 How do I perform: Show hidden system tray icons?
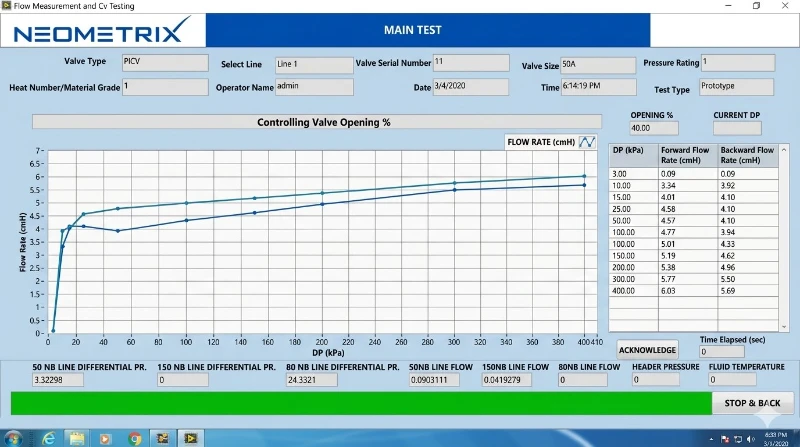click(x=711, y=439)
